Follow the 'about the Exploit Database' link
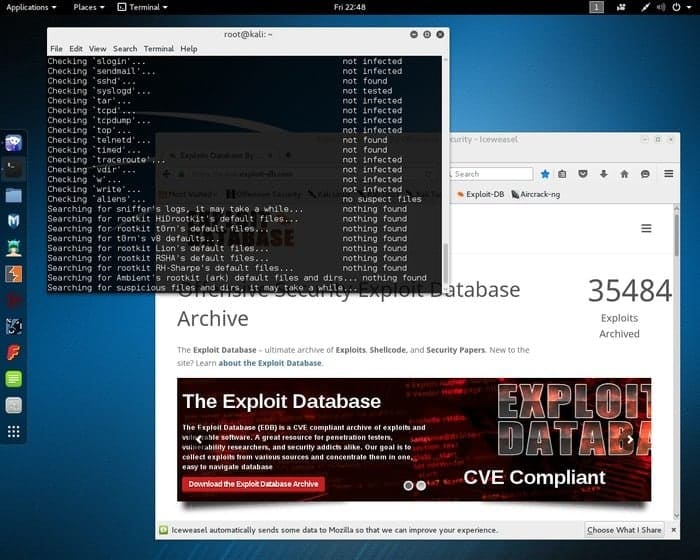 (270, 363)
